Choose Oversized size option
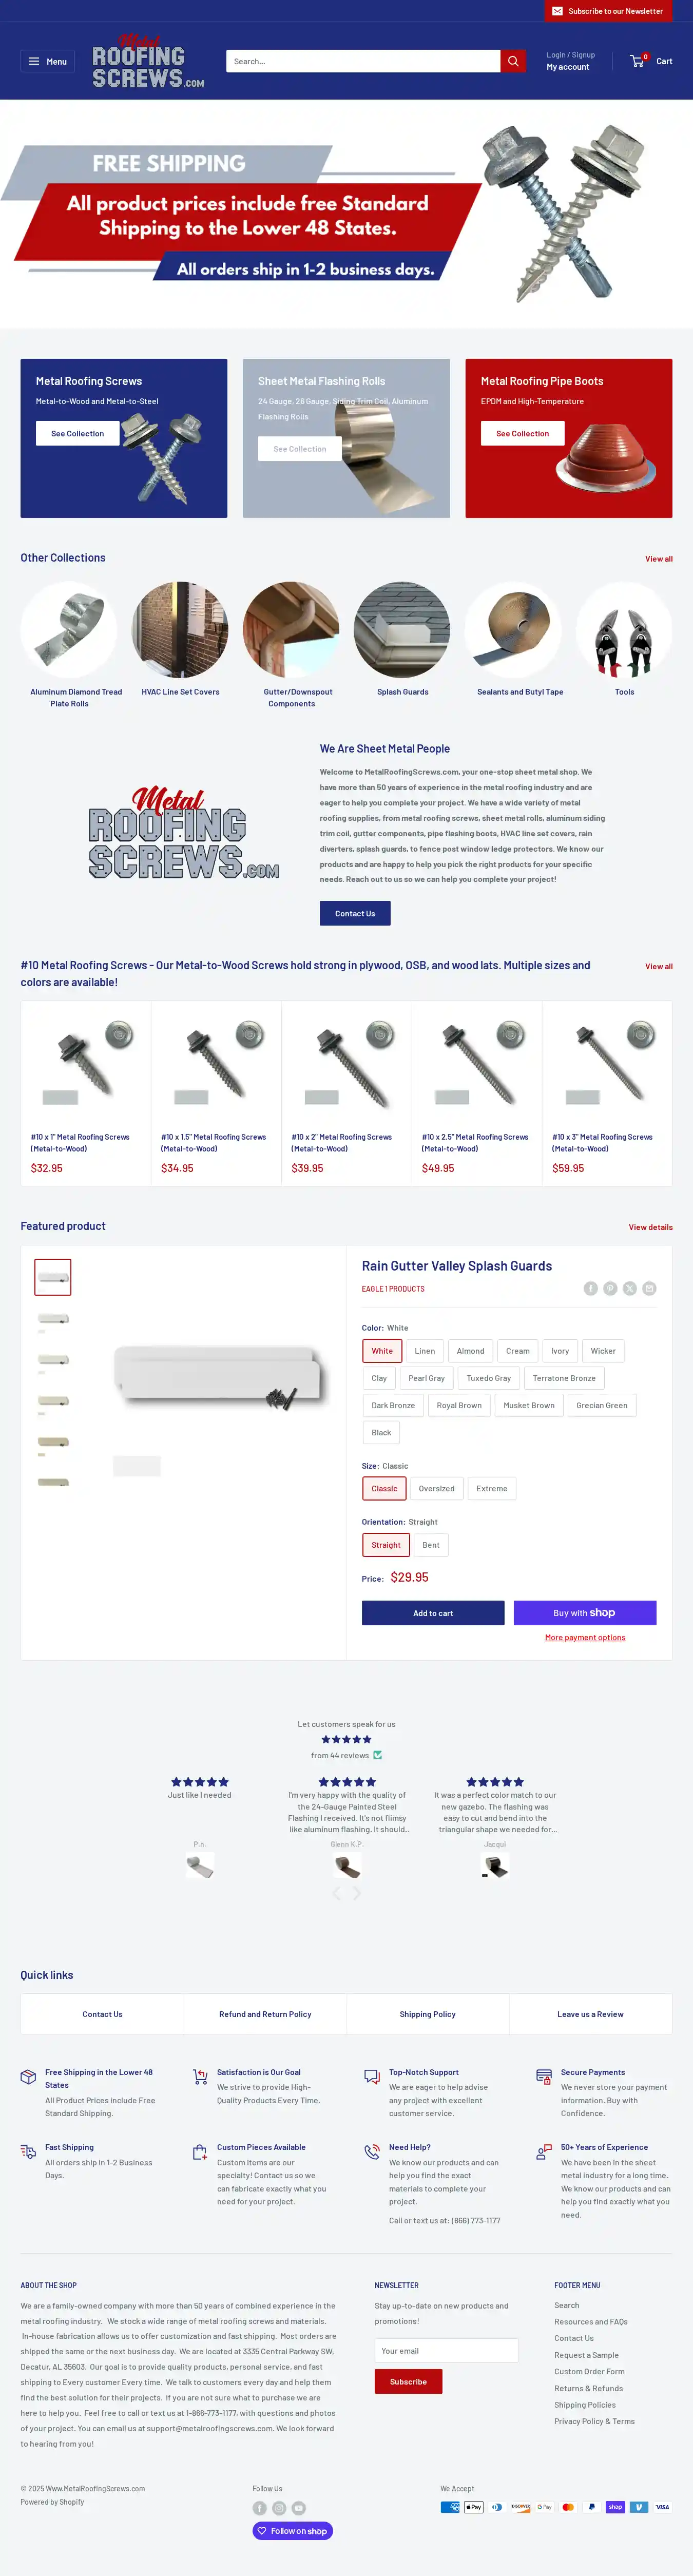Screen dimensions: 693x2576 436,1489
